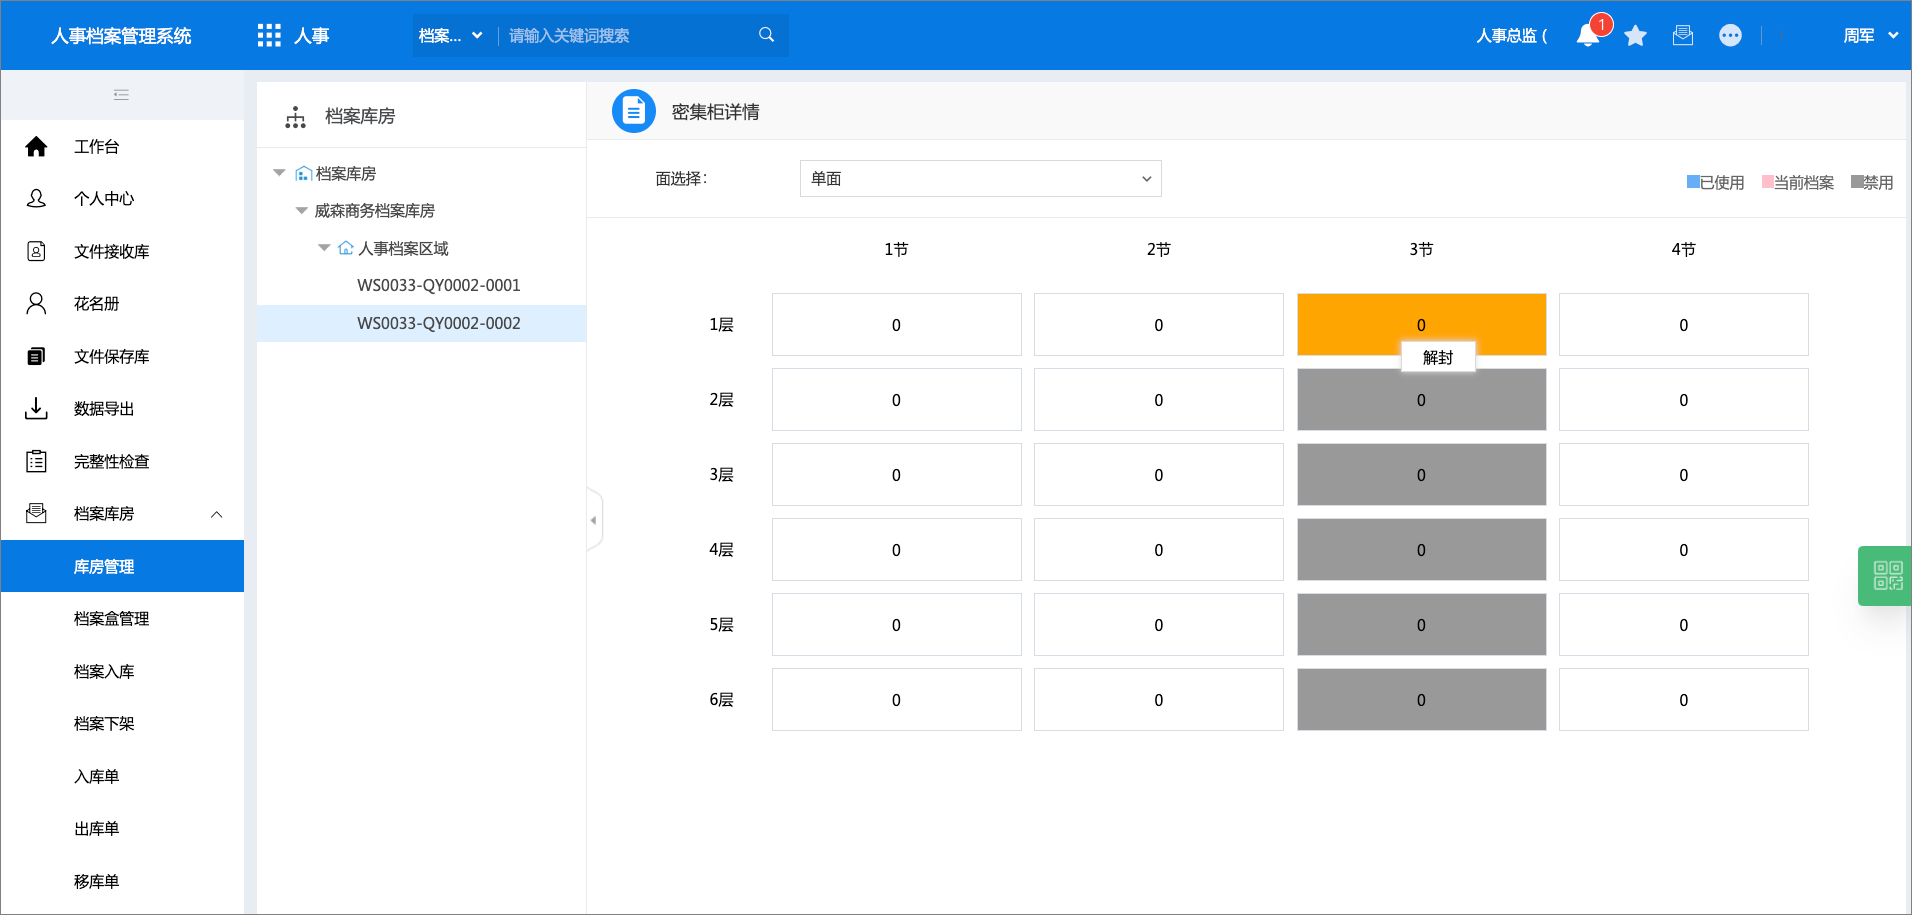The width and height of the screenshot is (1912, 915).
Task: Select the 6层 4节 cell
Action: click(x=1683, y=699)
